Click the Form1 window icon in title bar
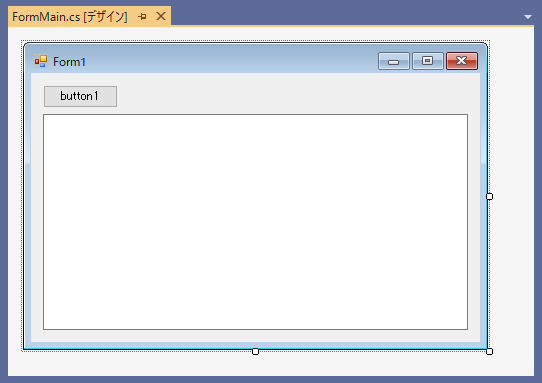 pos(41,61)
